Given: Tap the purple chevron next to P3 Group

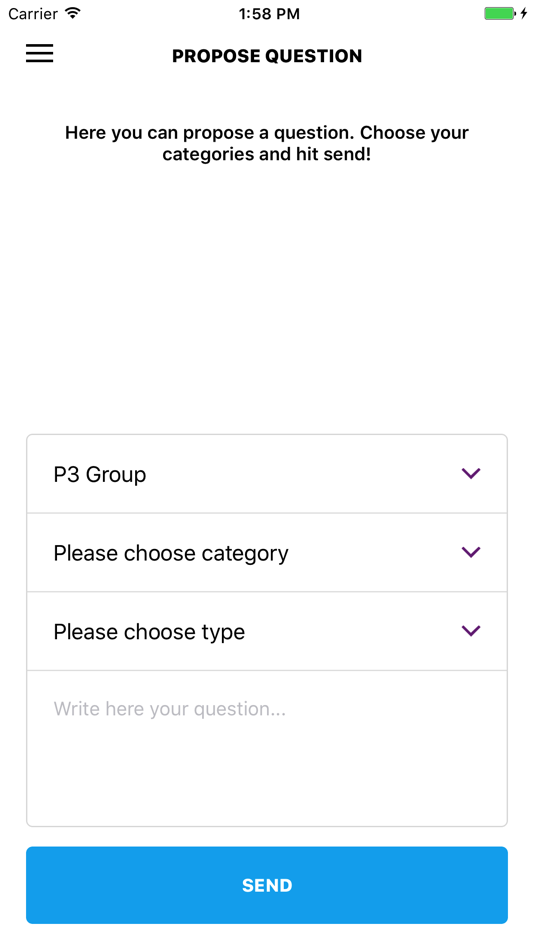Looking at the screenshot, I should pyautogui.click(x=471, y=473).
